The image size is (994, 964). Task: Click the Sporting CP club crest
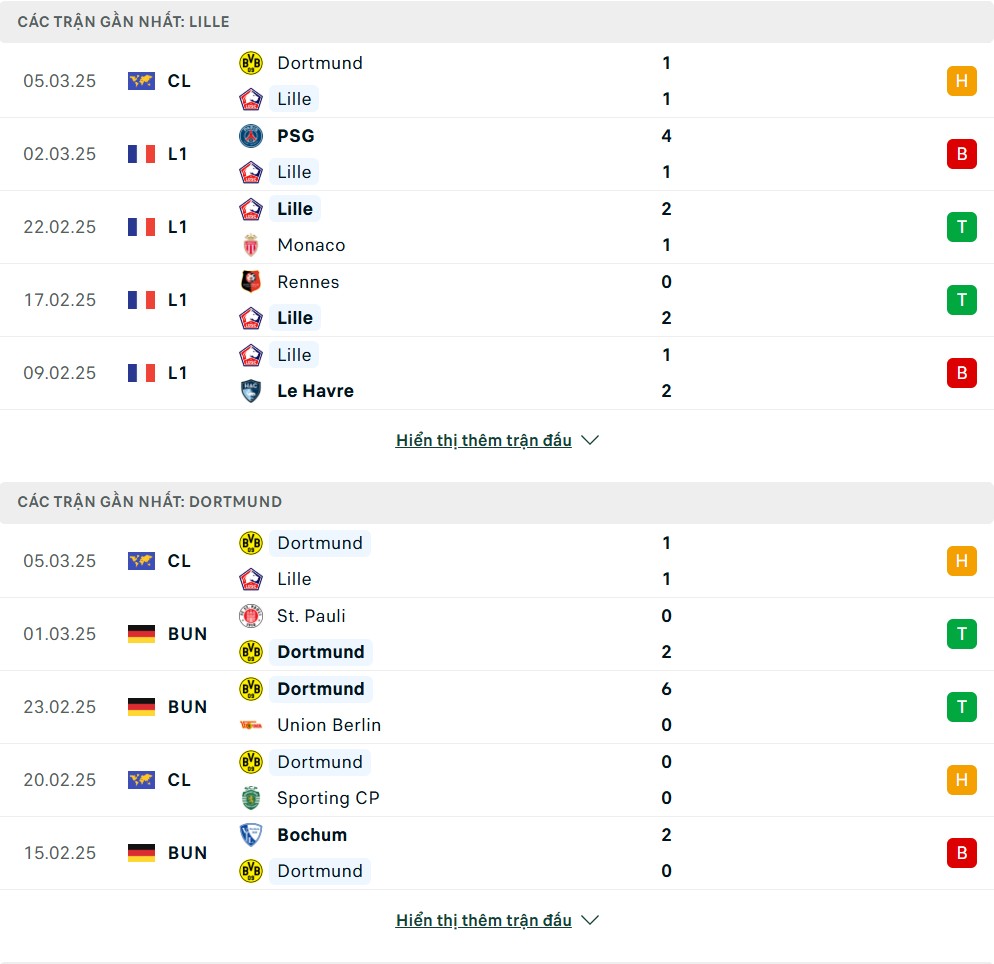250,797
